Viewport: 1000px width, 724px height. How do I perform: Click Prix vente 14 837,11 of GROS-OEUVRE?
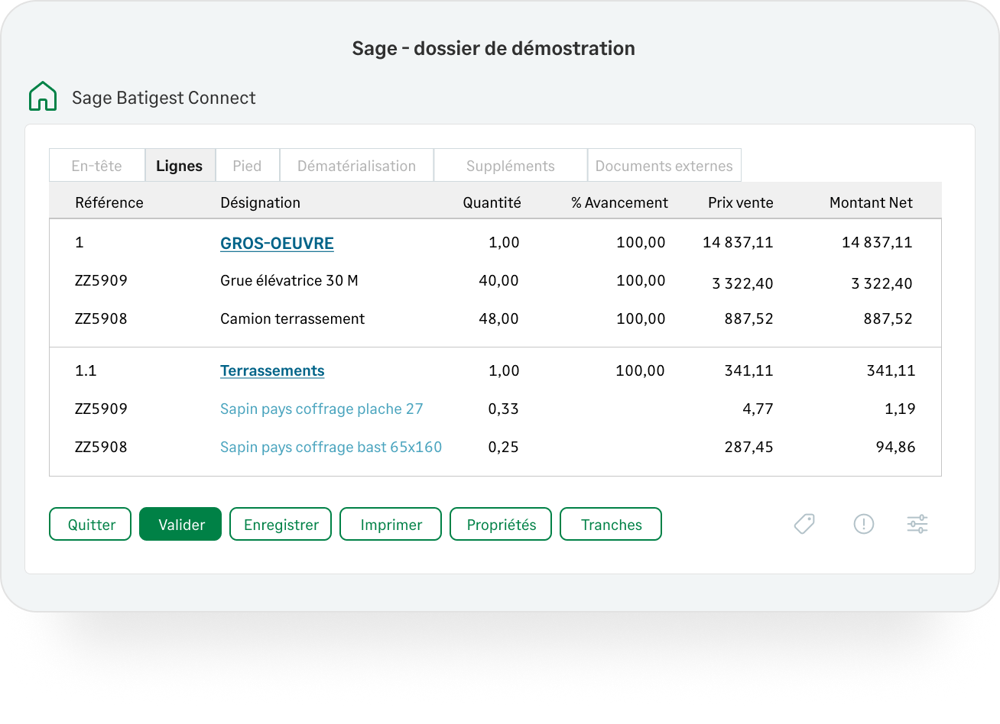click(738, 242)
